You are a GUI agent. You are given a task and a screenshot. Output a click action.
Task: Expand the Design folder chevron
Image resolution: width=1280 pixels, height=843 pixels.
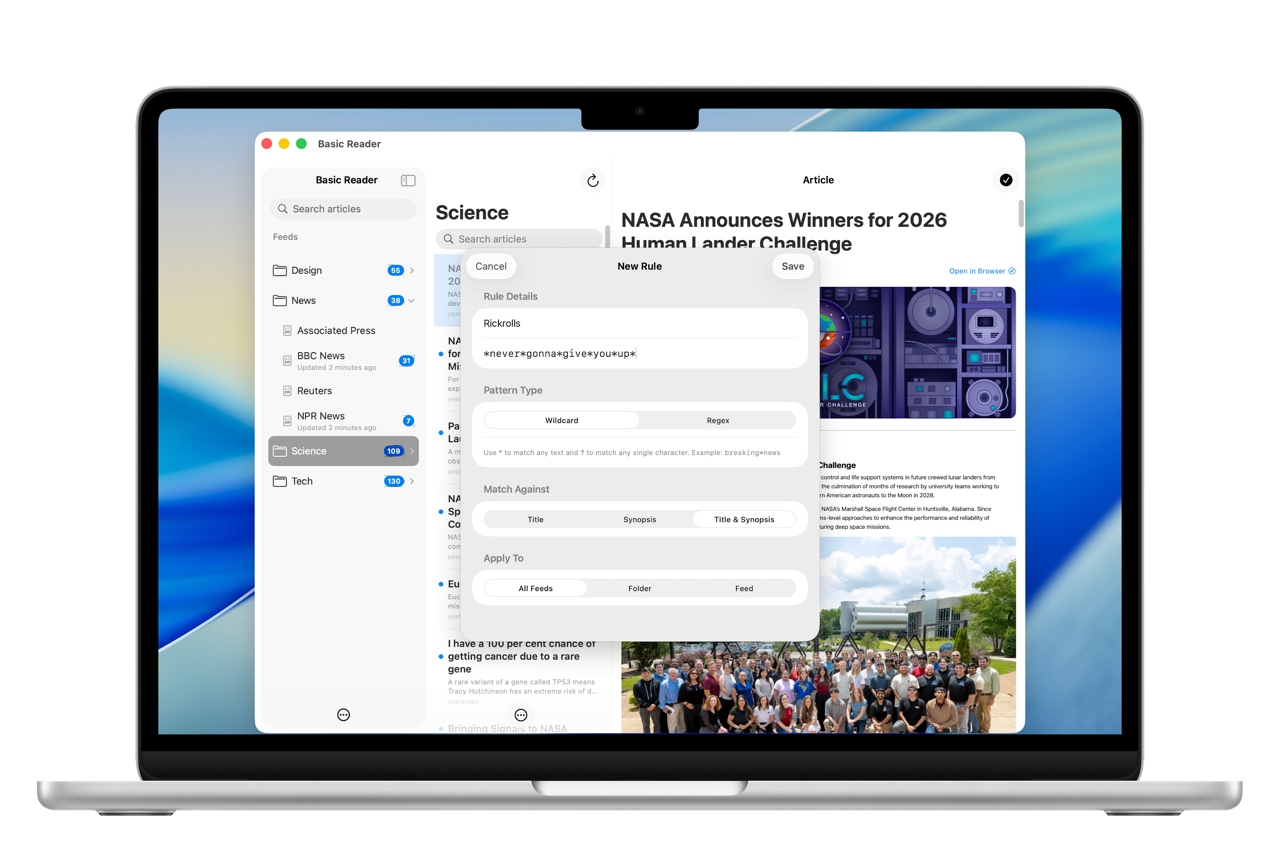point(412,271)
